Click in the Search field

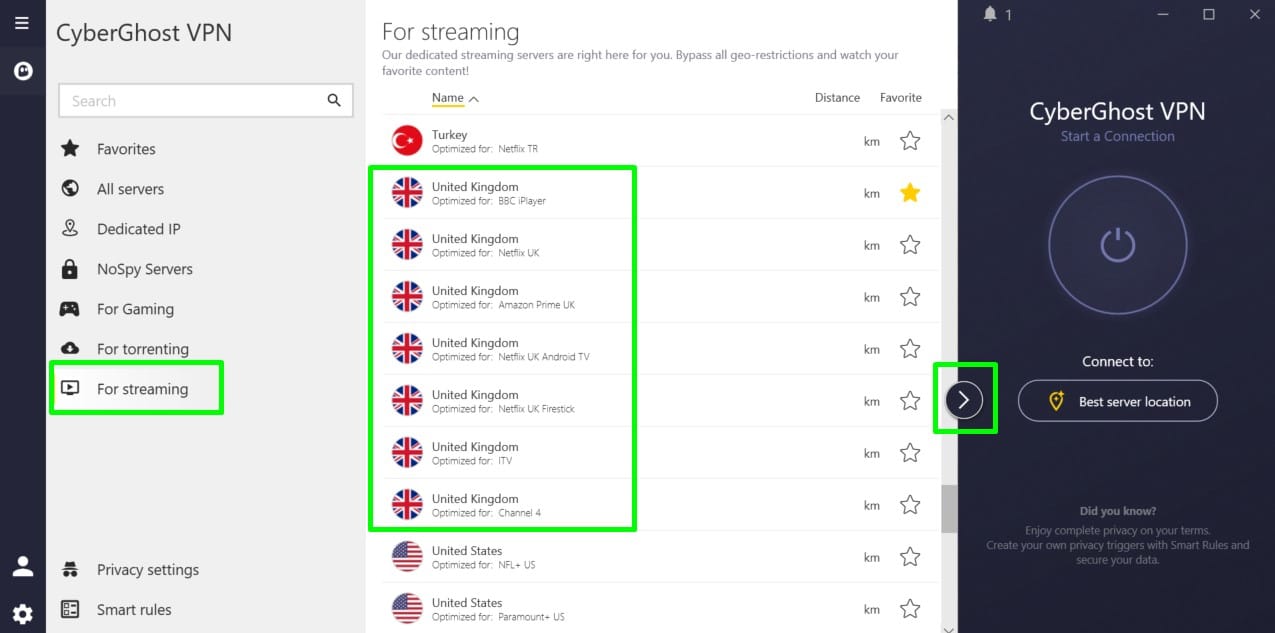pyautogui.click(x=205, y=101)
